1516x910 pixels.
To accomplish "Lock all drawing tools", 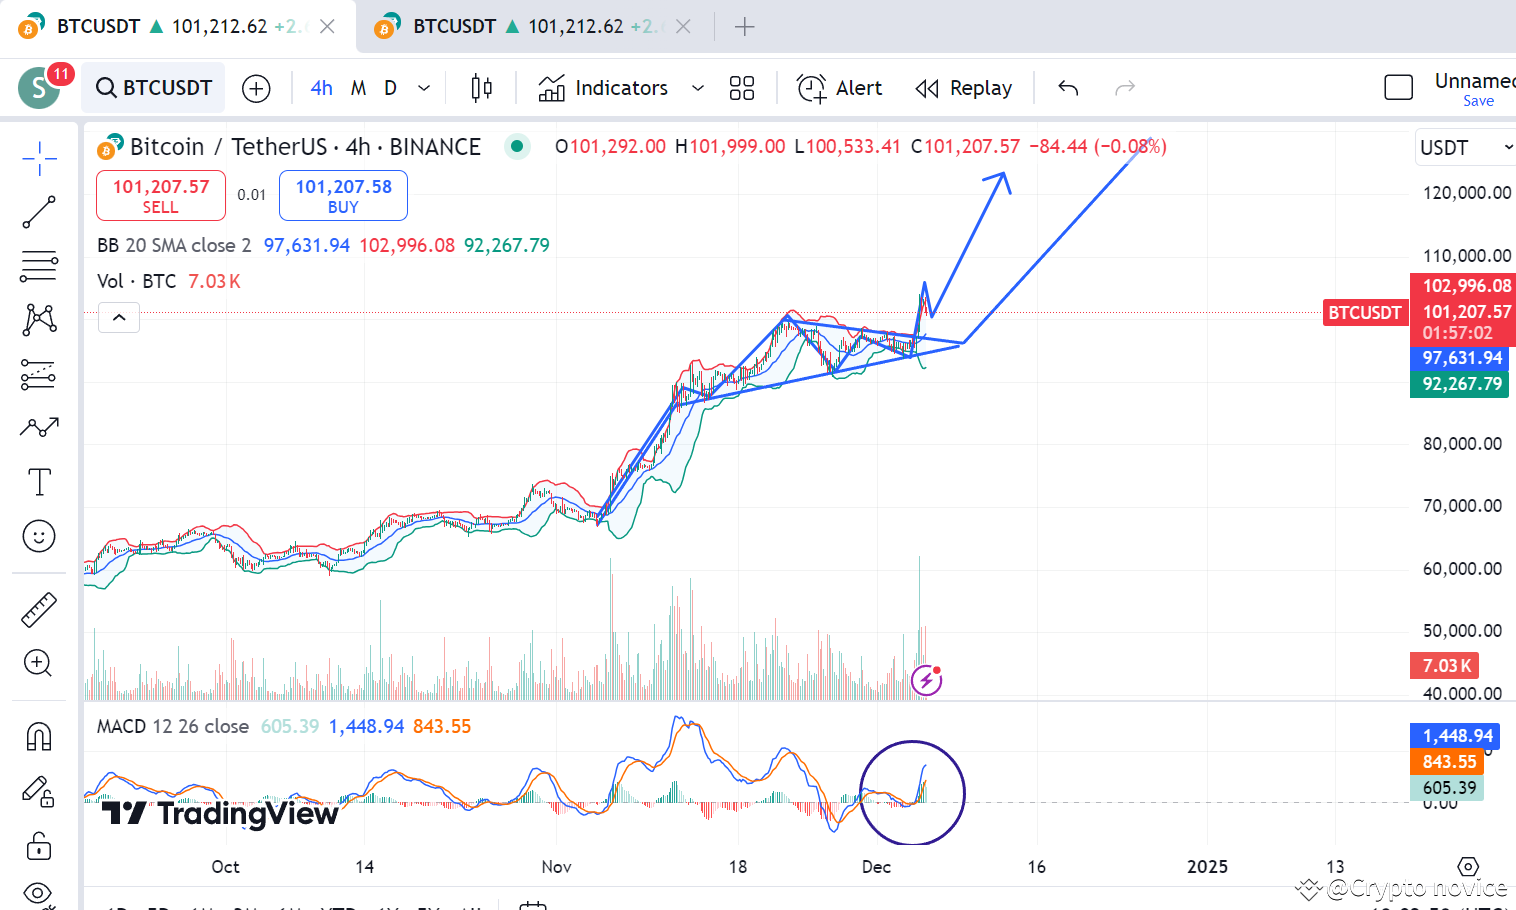I will click(39, 846).
